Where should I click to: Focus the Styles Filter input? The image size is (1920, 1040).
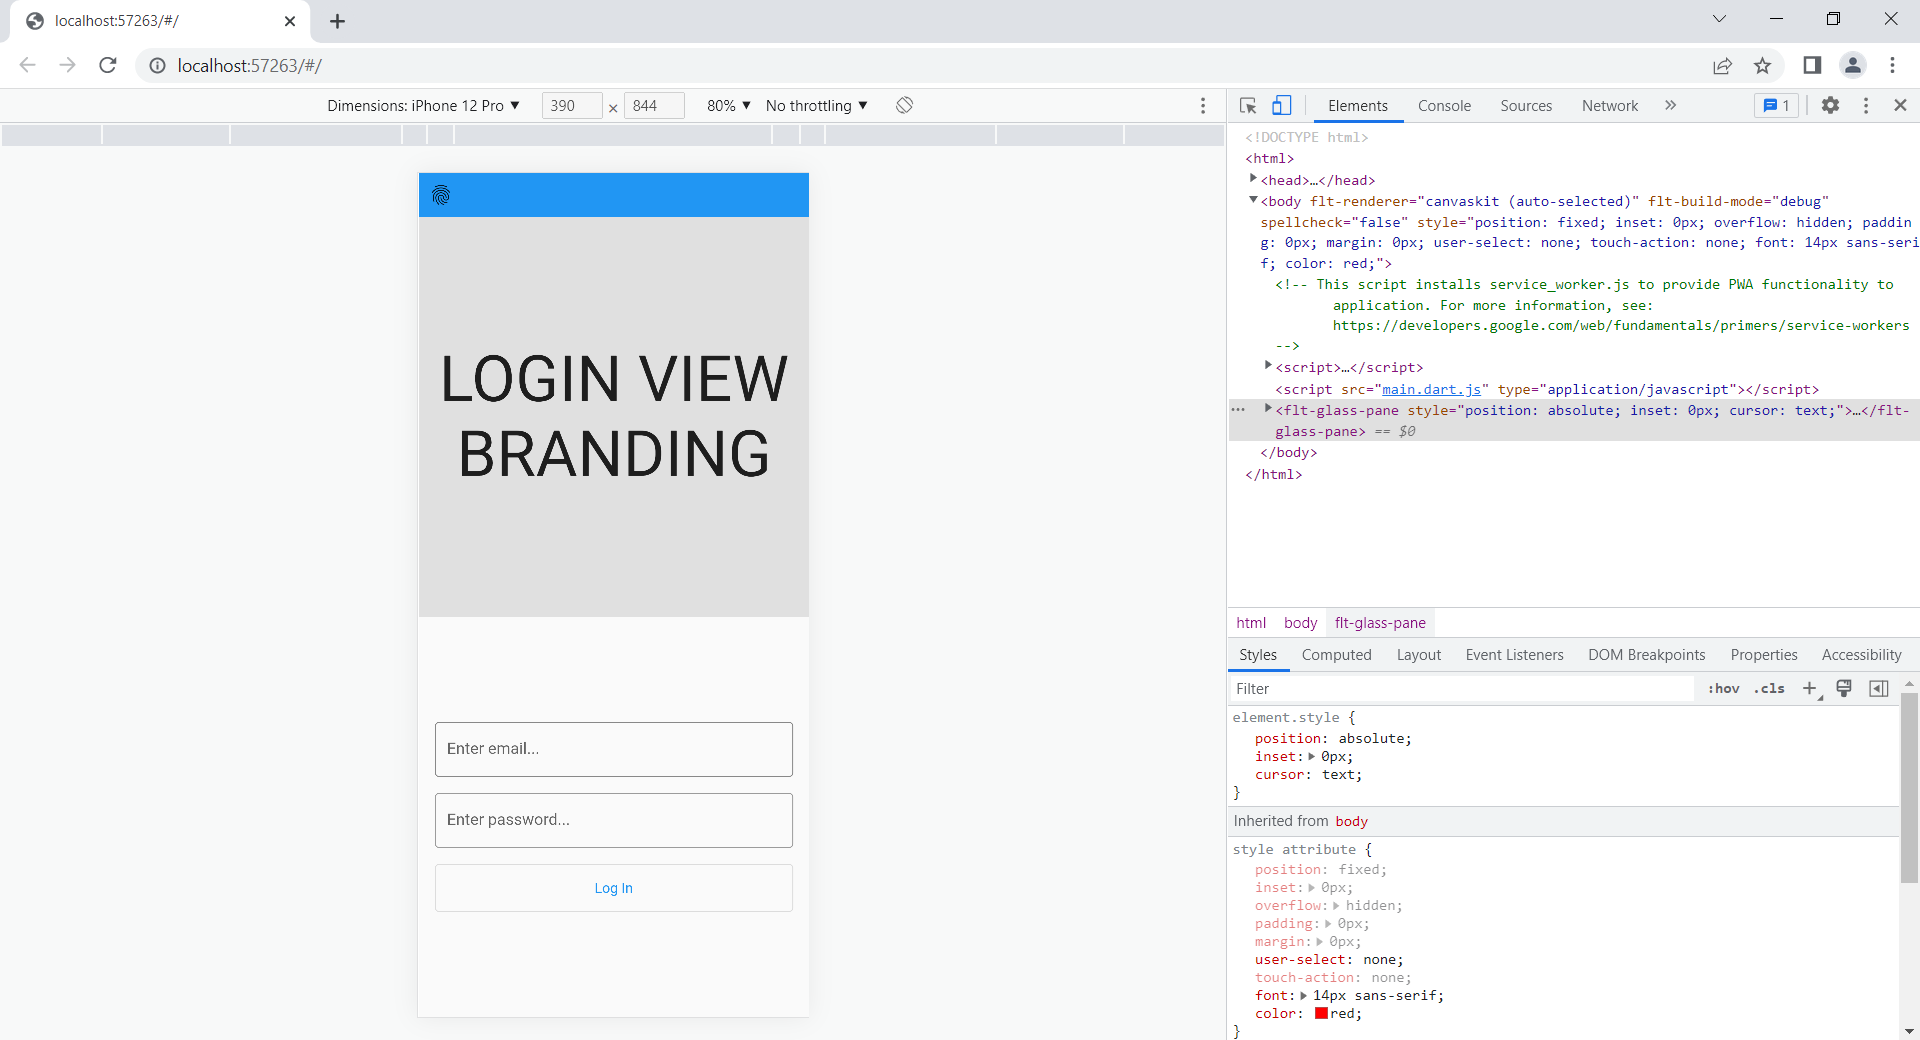coord(1461,688)
